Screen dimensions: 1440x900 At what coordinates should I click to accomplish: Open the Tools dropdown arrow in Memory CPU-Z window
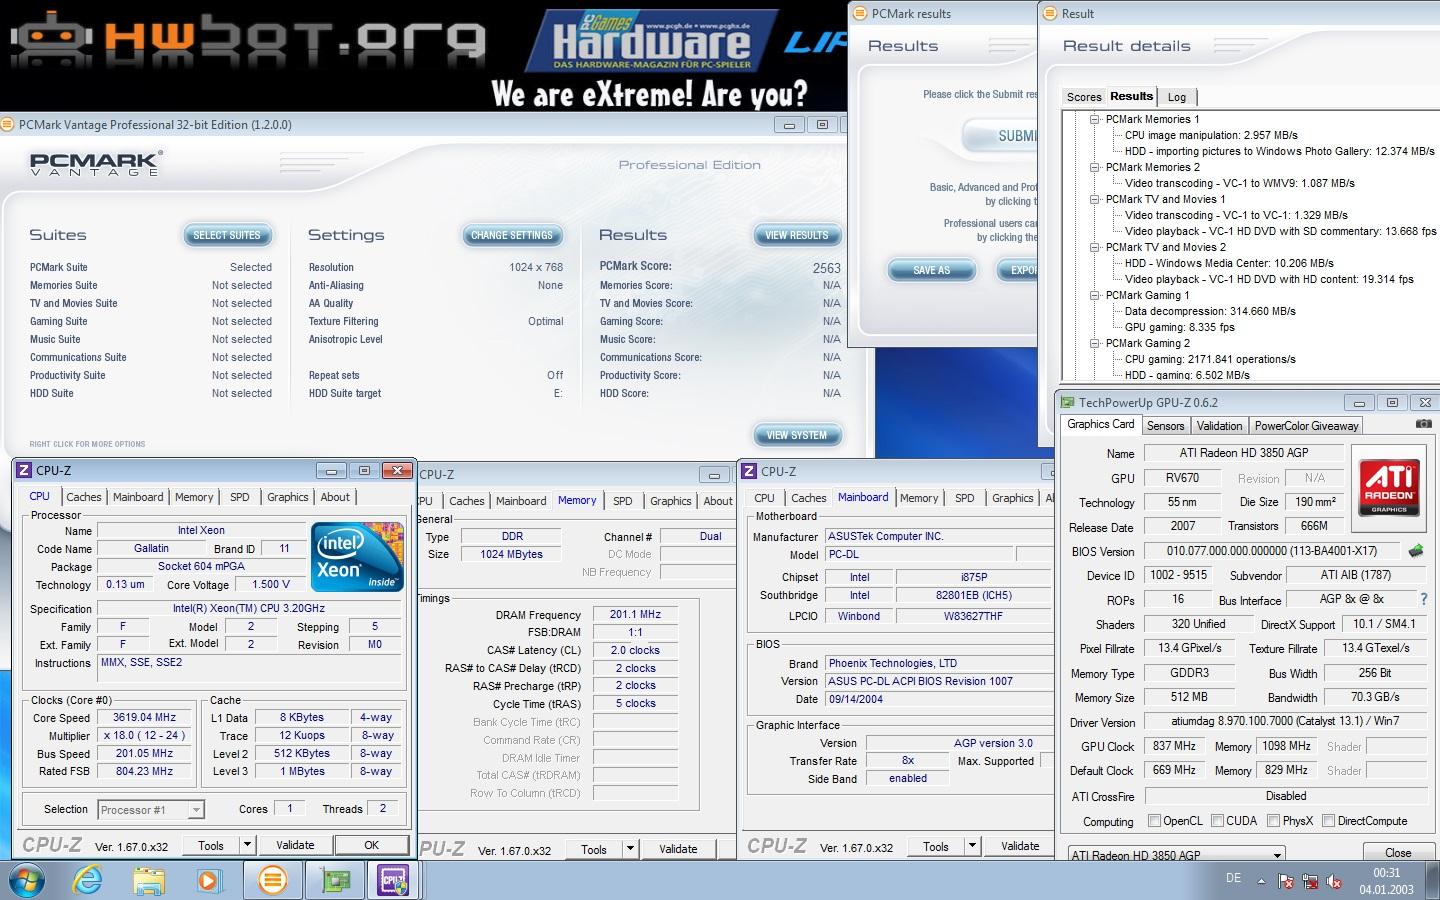pos(630,849)
